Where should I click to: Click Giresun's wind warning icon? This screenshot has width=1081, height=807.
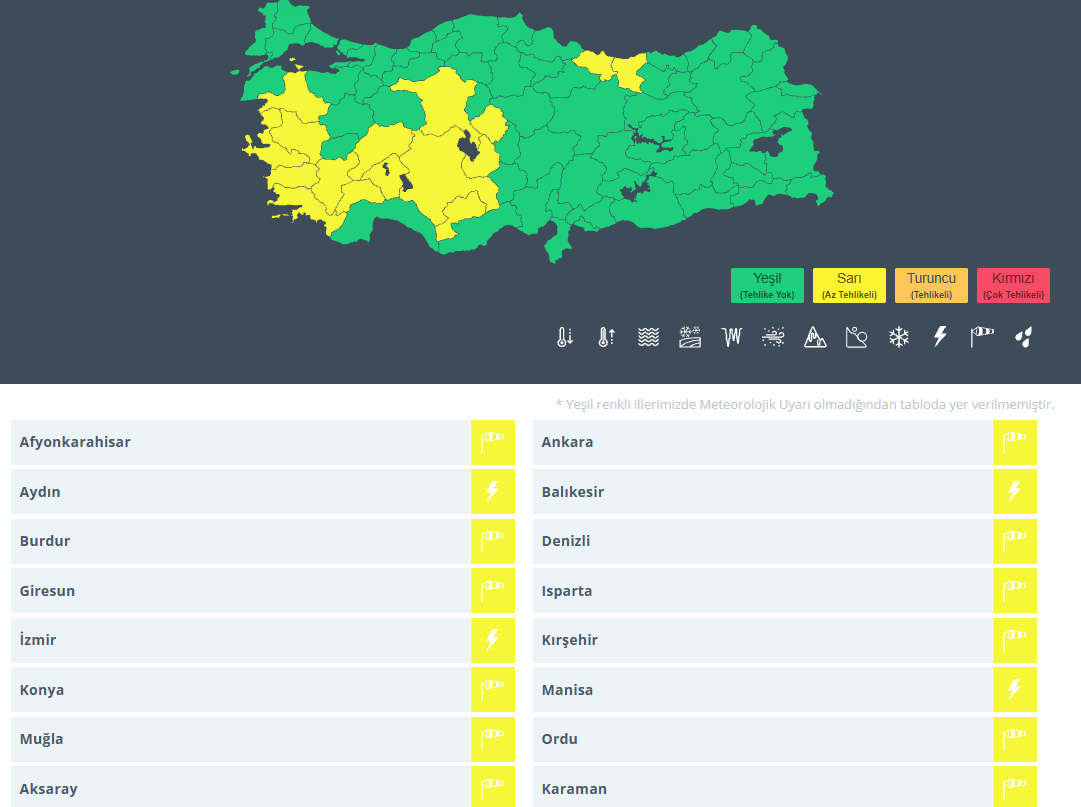click(x=493, y=590)
